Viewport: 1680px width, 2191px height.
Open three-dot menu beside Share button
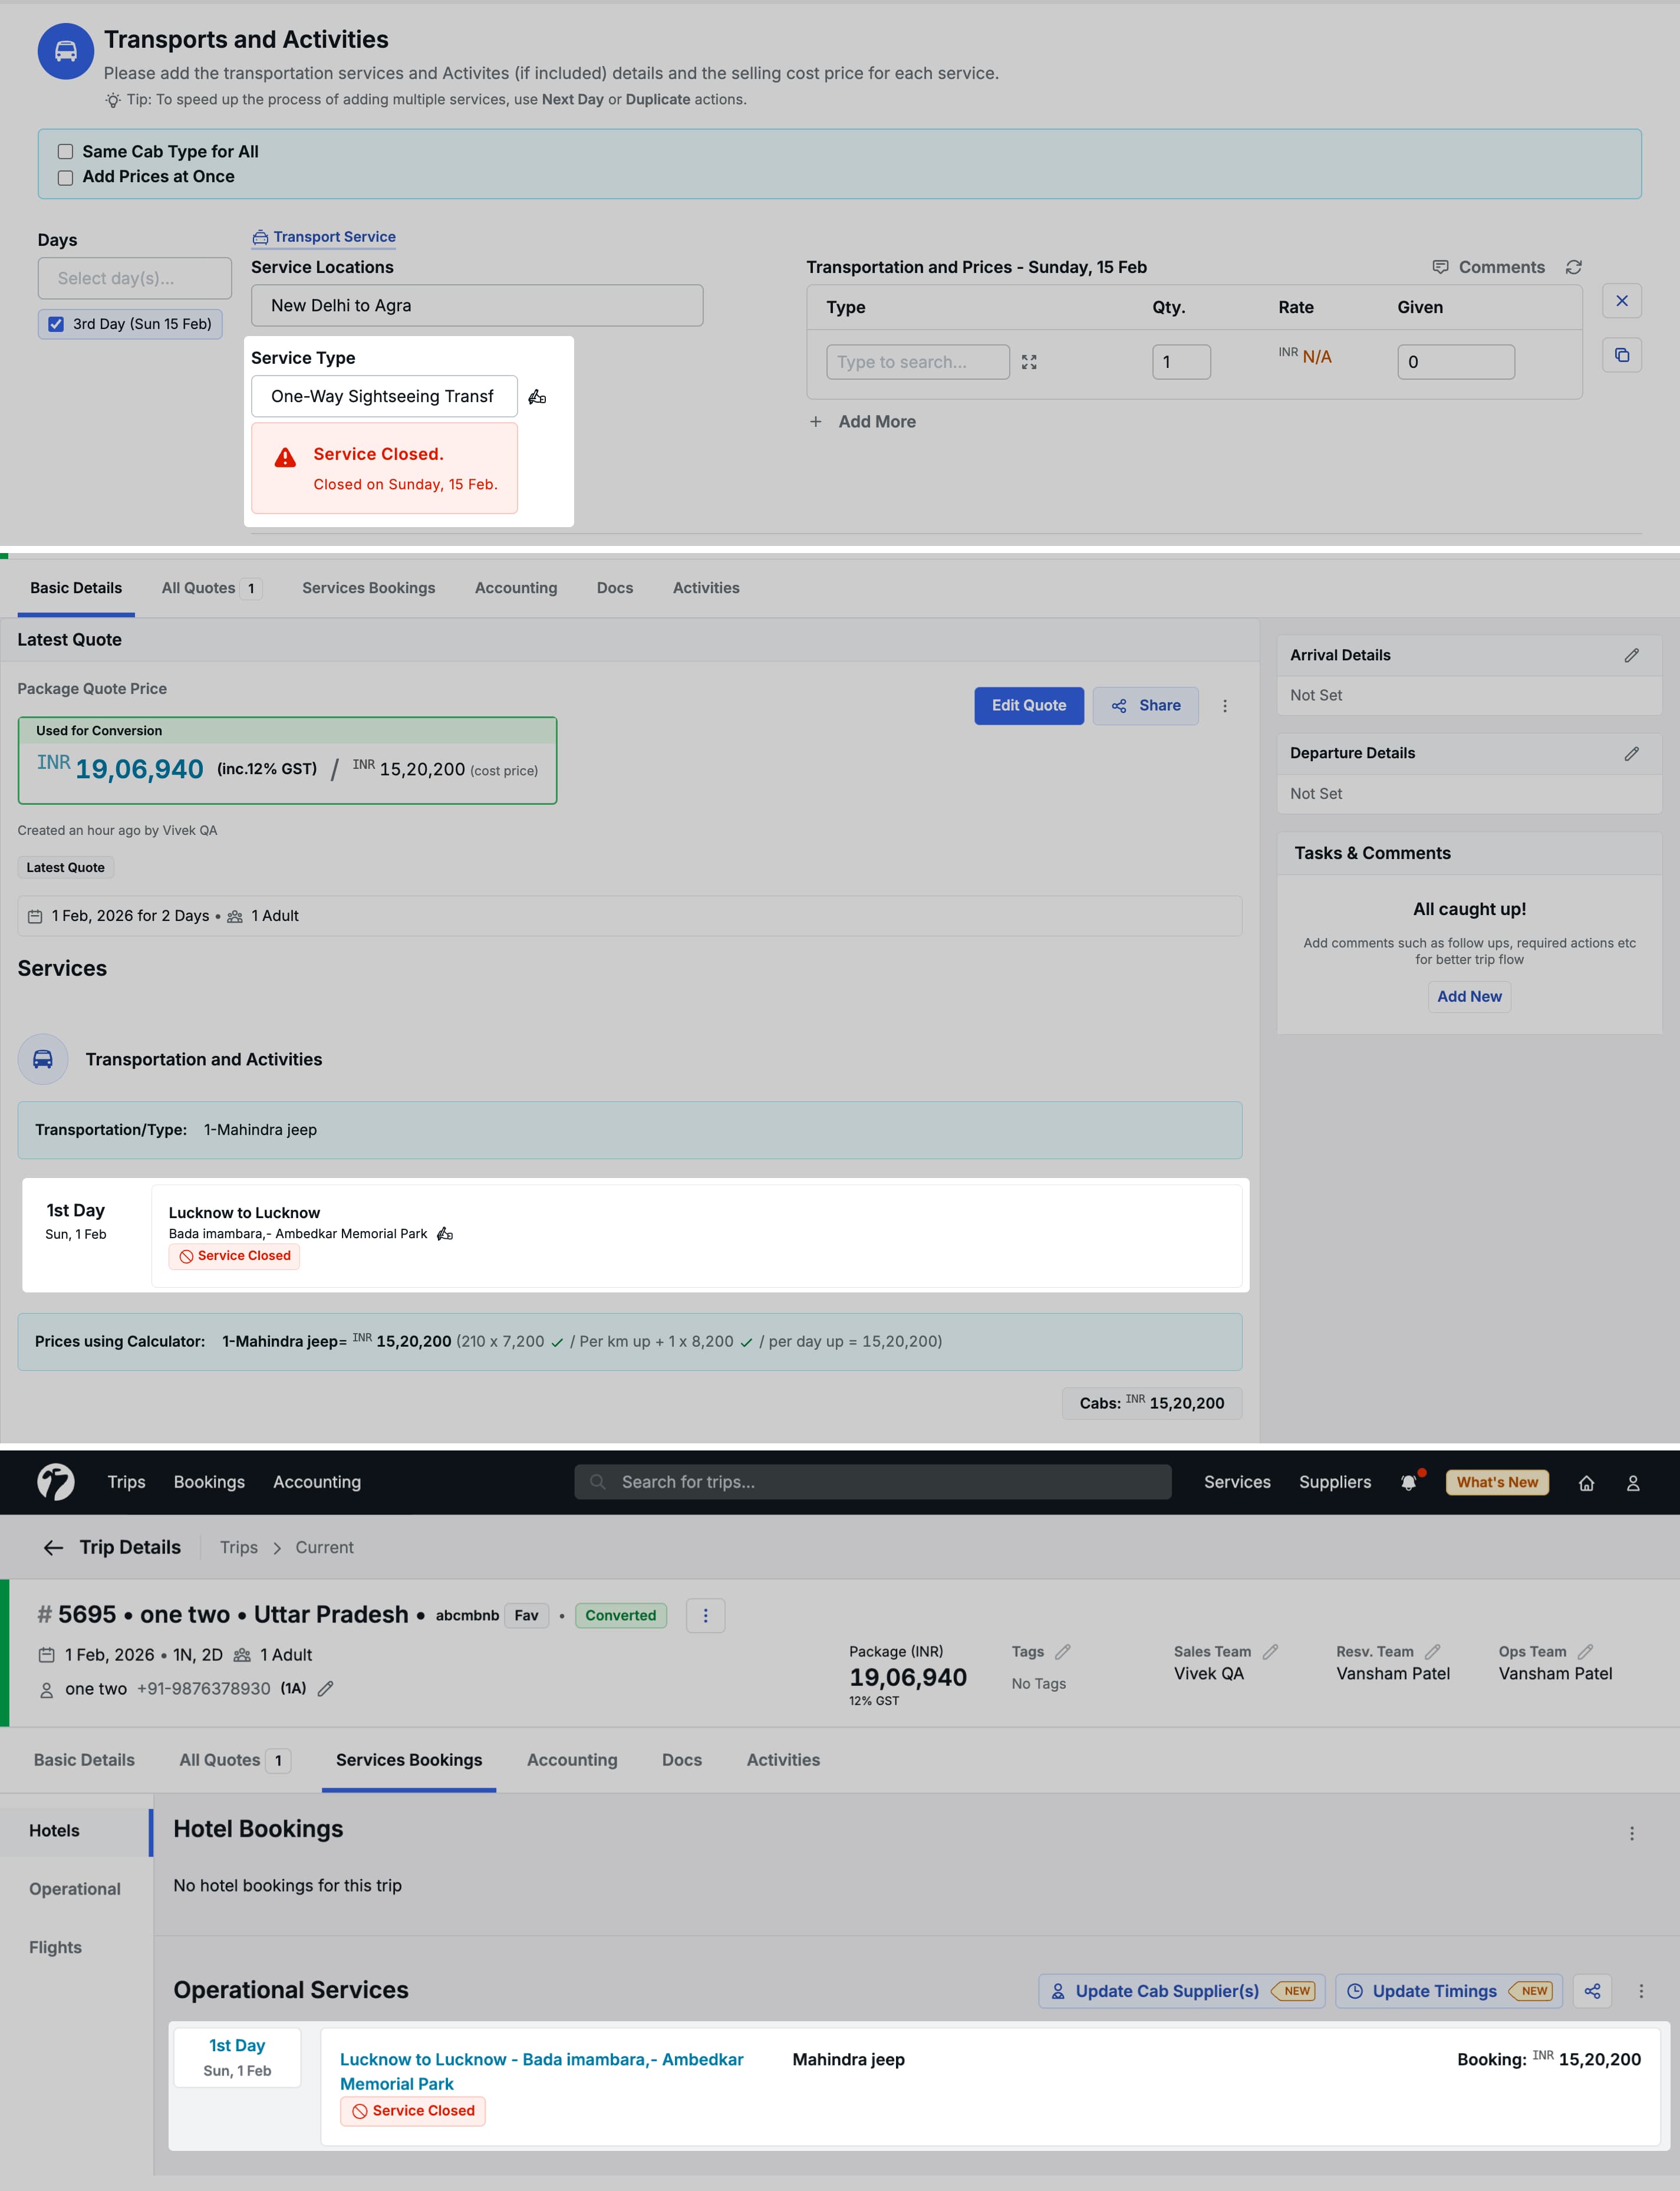click(x=1225, y=706)
